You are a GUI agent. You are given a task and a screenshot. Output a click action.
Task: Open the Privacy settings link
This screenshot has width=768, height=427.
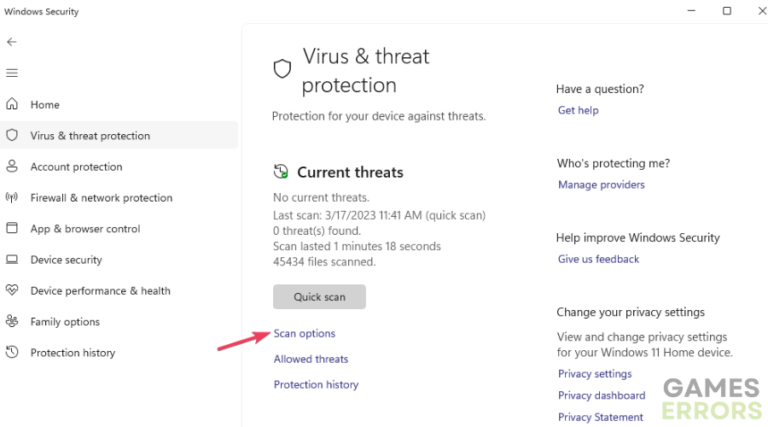click(x=595, y=374)
